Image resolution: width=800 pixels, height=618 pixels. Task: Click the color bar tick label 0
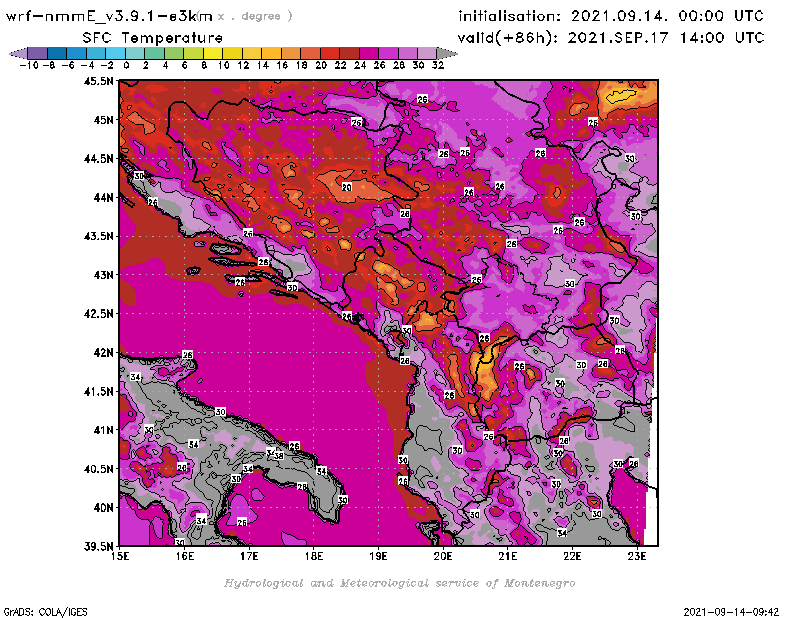coord(126,65)
